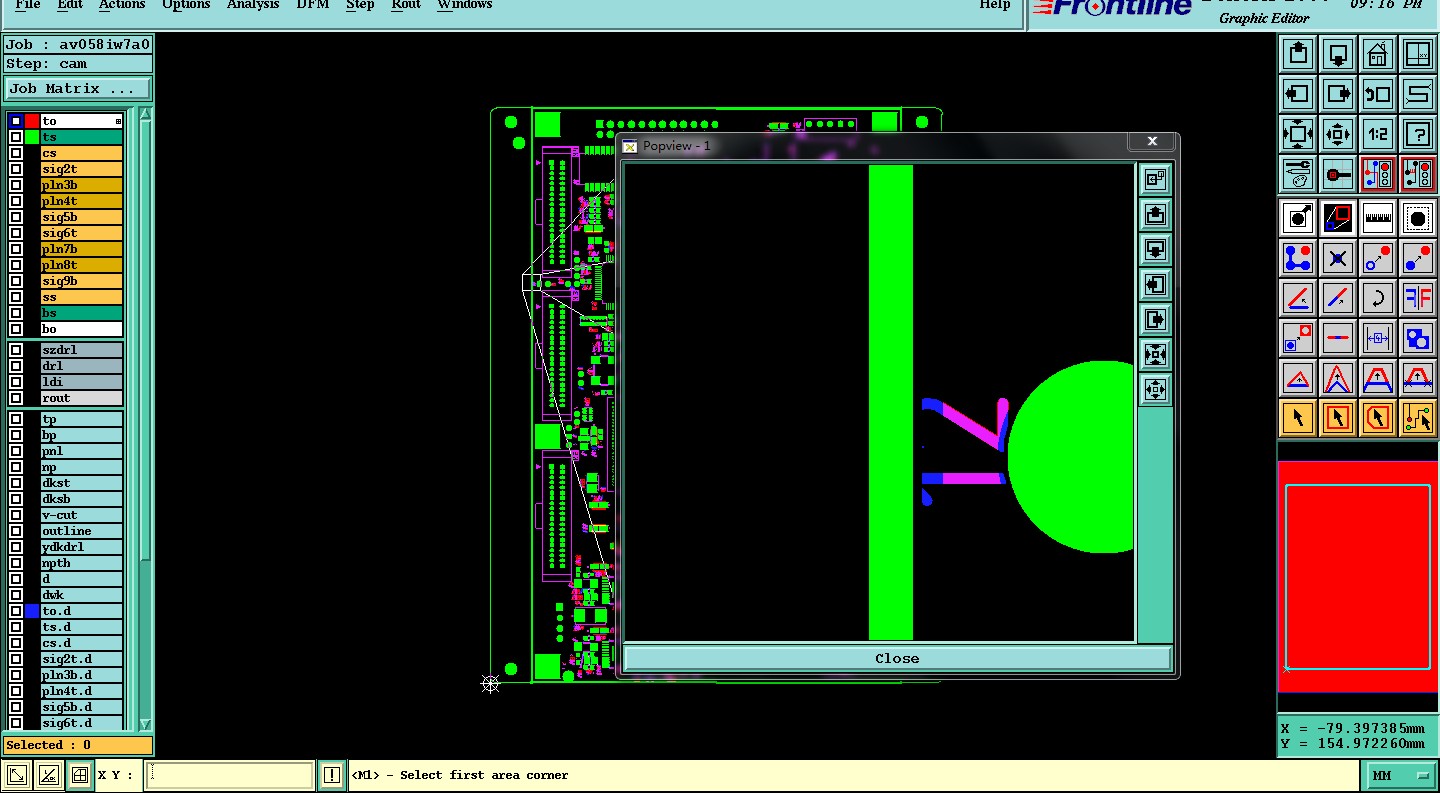This screenshot has width=1440, height=793.
Task: Click the wrench and palette settings icon
Action: tap(1298, 174)
